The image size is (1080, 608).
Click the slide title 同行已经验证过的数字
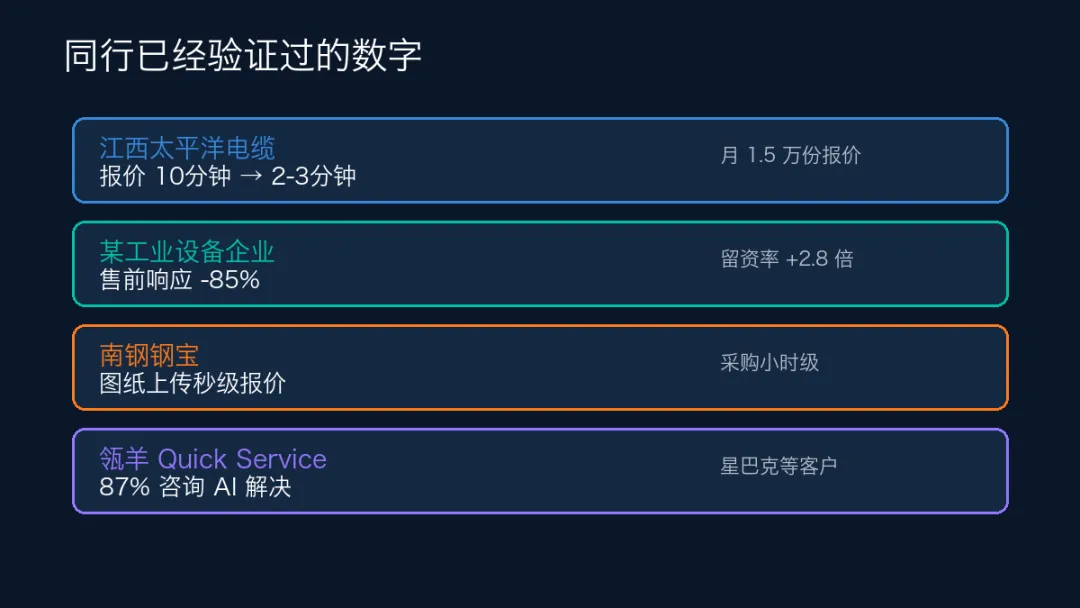[242, 55]
